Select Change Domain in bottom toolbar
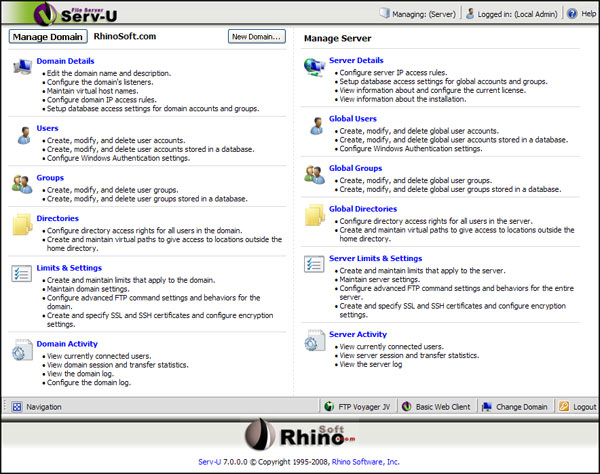 [522, 407]
